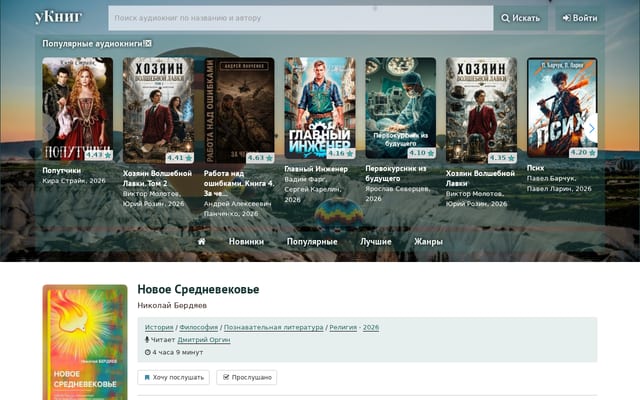Screen dimensions: 640x400
Task: Show previous books with left carousel arrow
Action: [49, 128]
